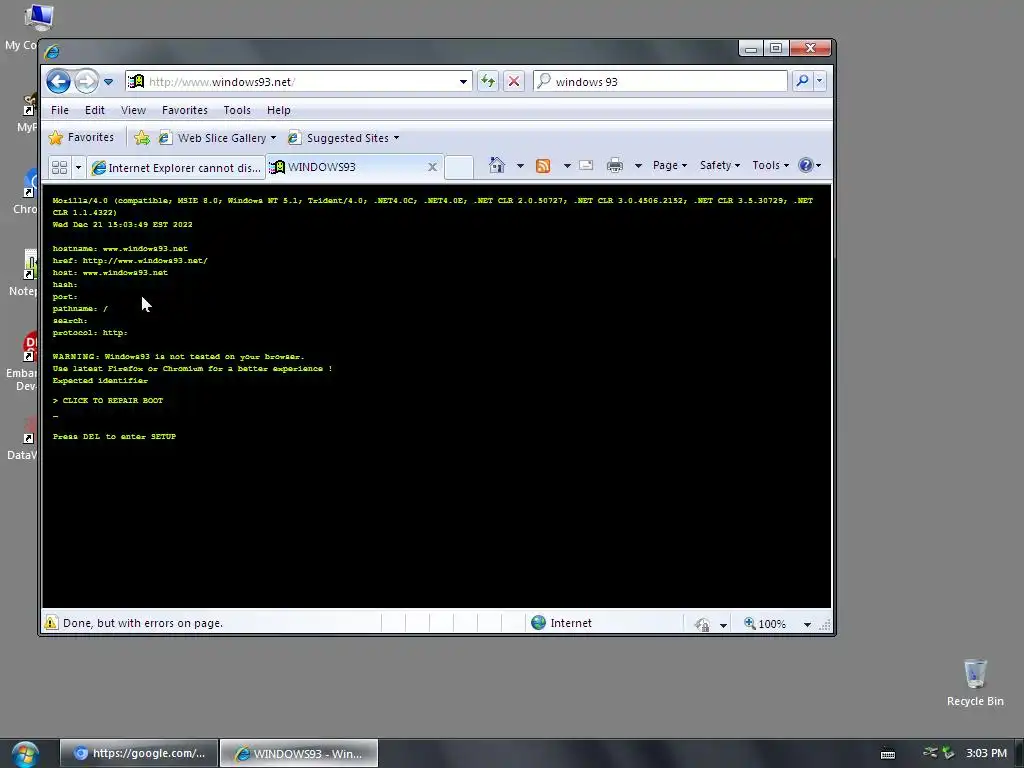Open the recent pages dropdown arrow
The height and width of the screenshot is (768, 1024).
pos(108,82)
